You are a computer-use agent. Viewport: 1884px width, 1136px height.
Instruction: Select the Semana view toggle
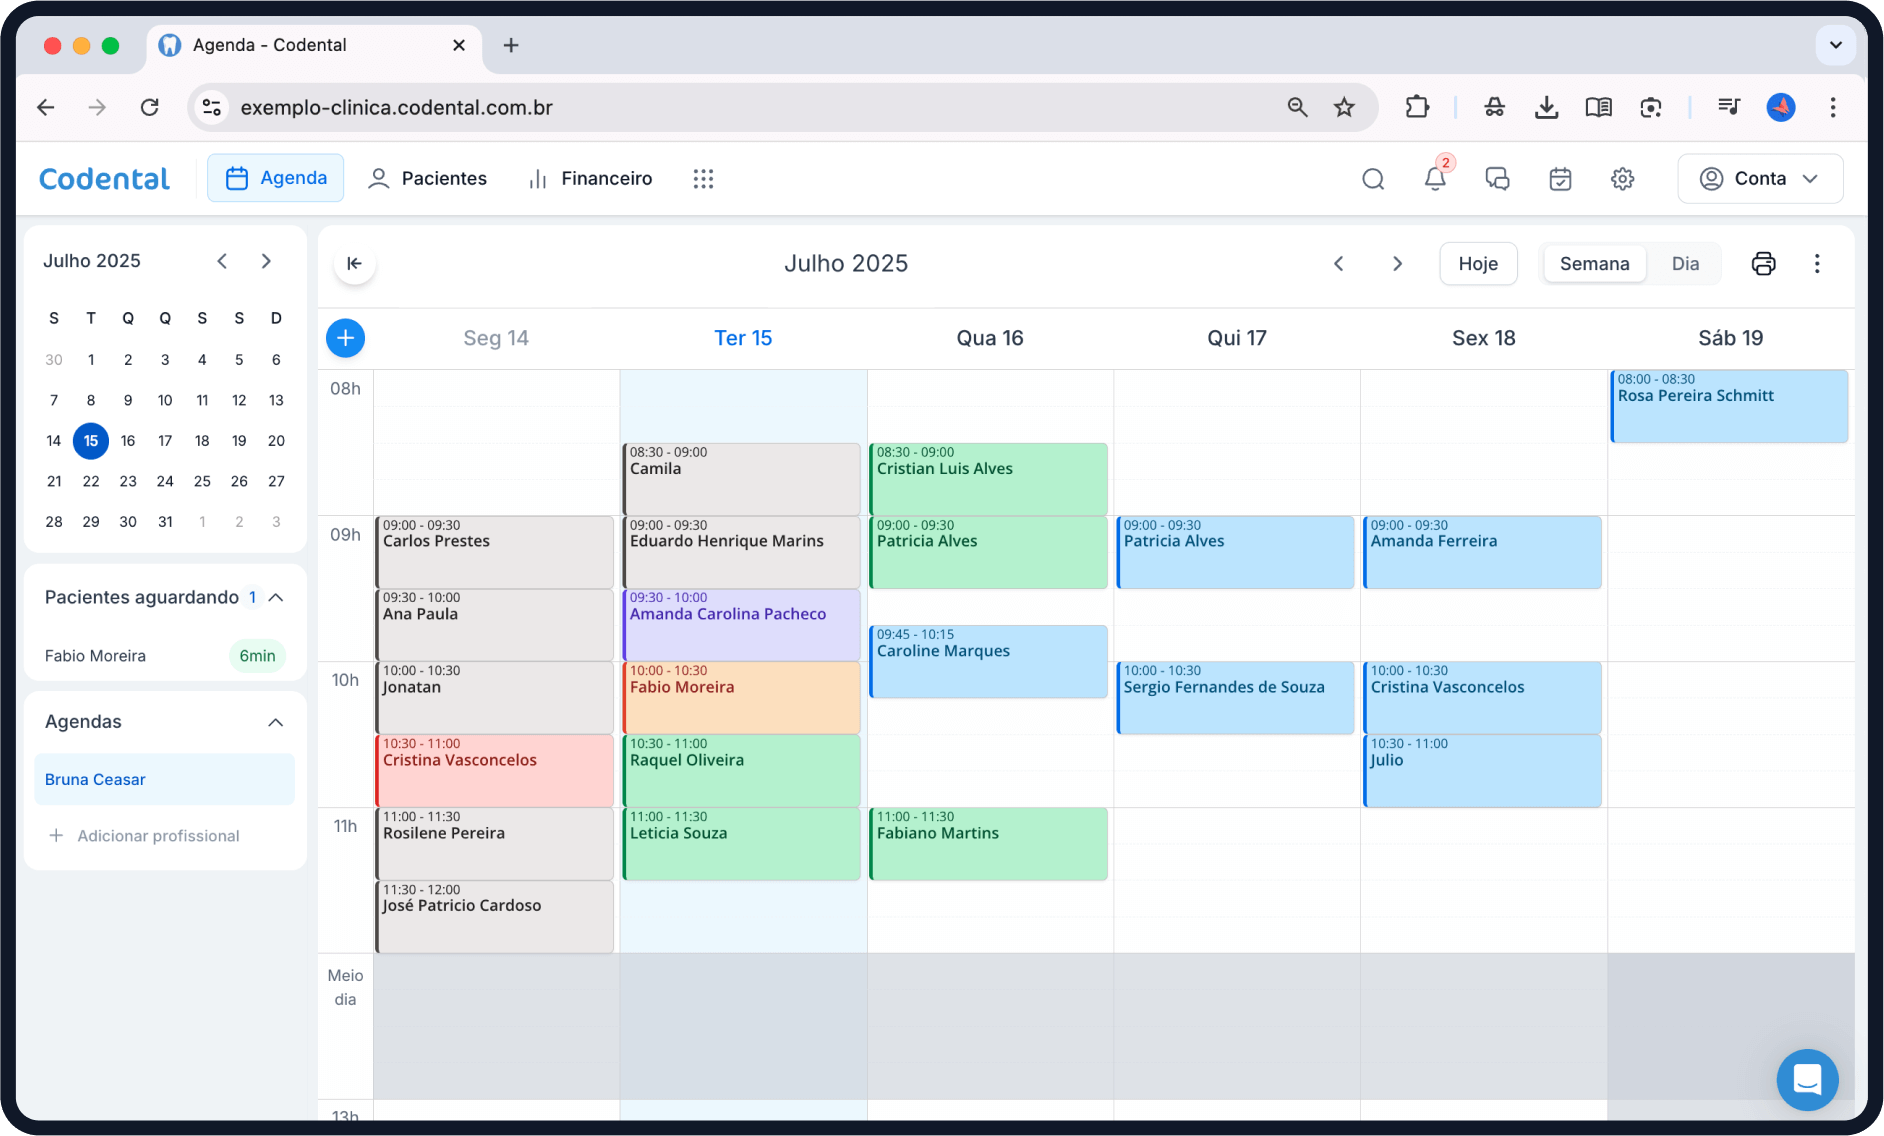(1594, 264)
